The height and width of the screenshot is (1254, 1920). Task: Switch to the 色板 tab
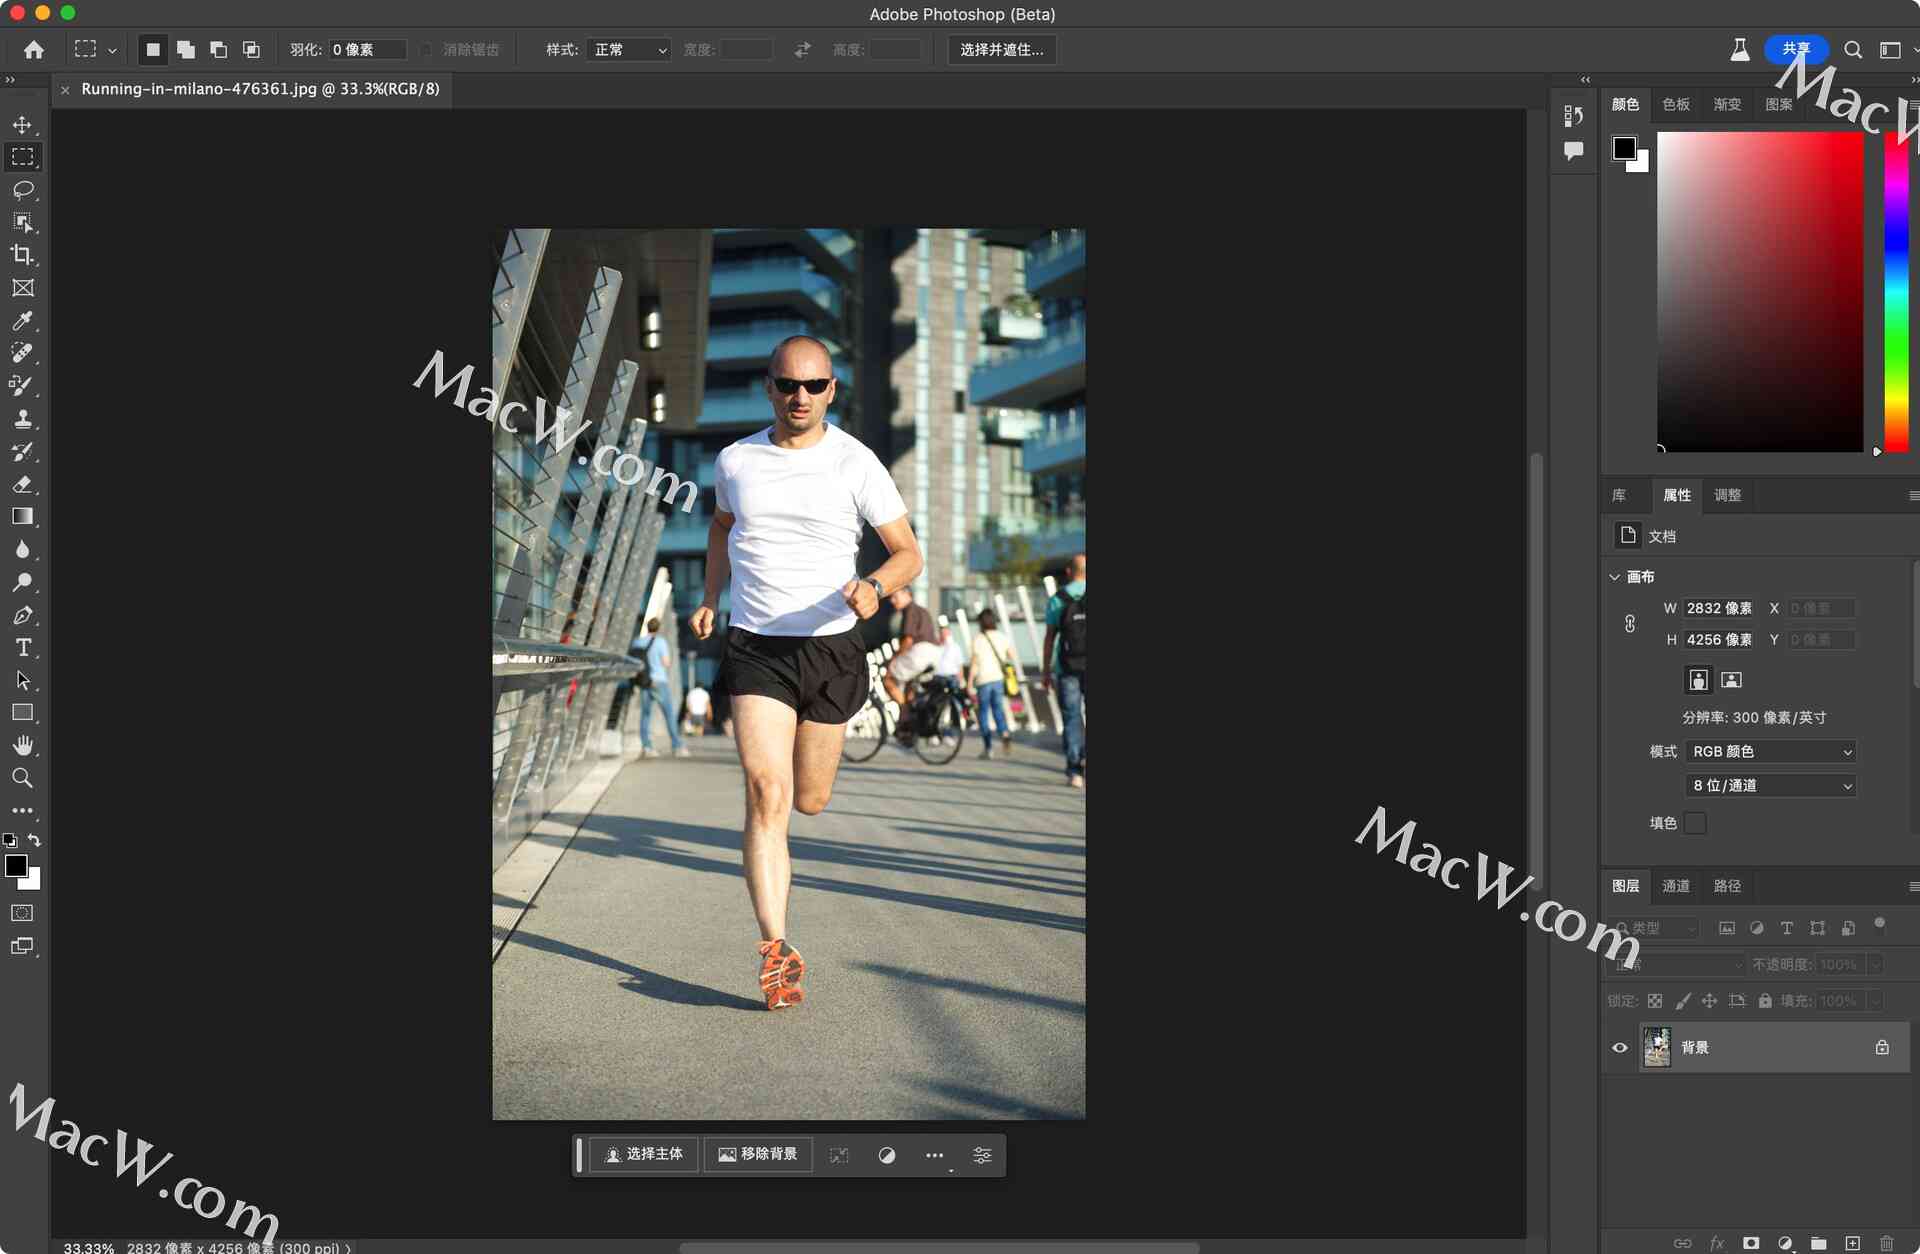1676,104
